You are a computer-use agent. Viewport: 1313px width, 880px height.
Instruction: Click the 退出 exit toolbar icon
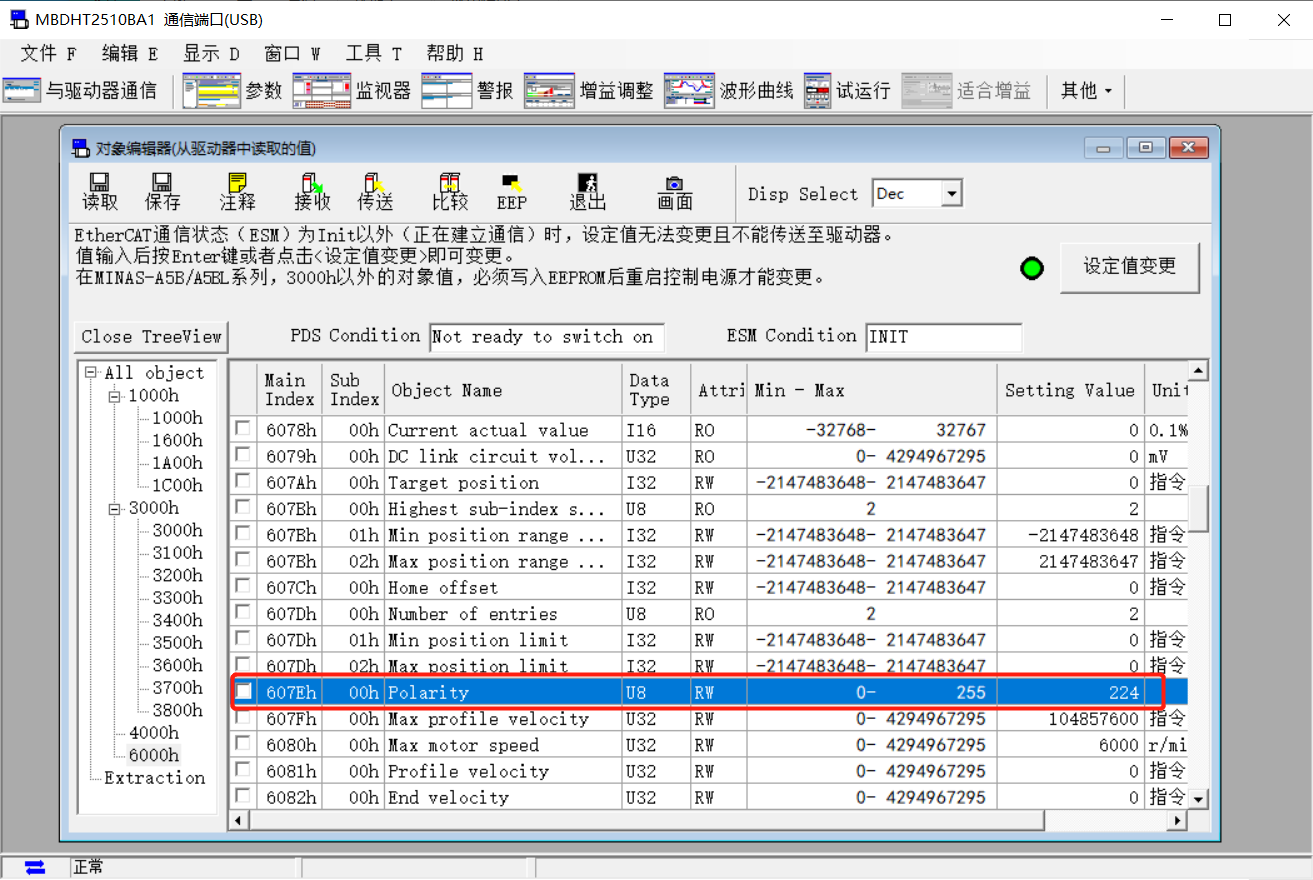coord(588,192)
